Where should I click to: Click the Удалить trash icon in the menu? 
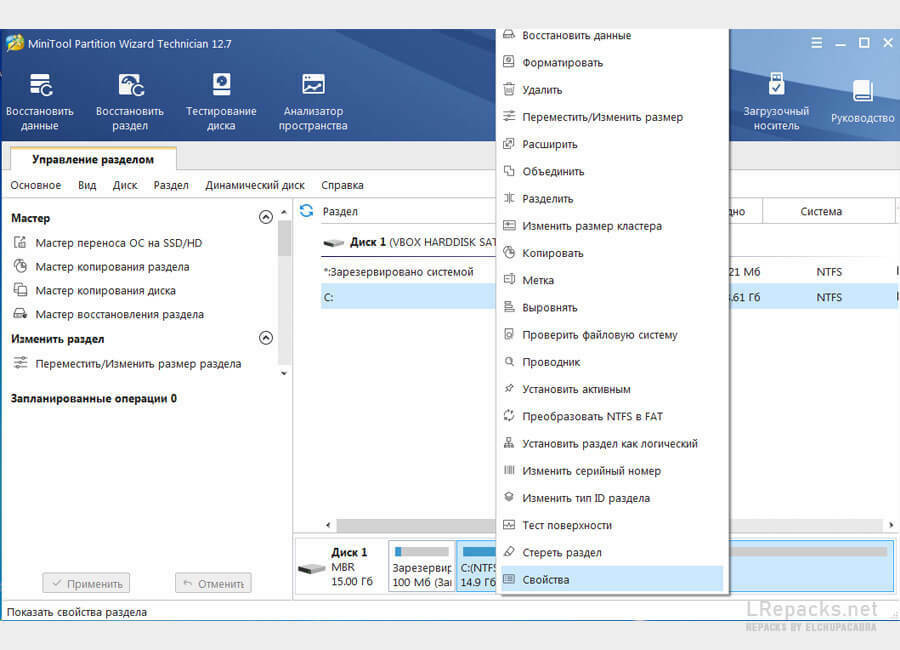(509, 89)
